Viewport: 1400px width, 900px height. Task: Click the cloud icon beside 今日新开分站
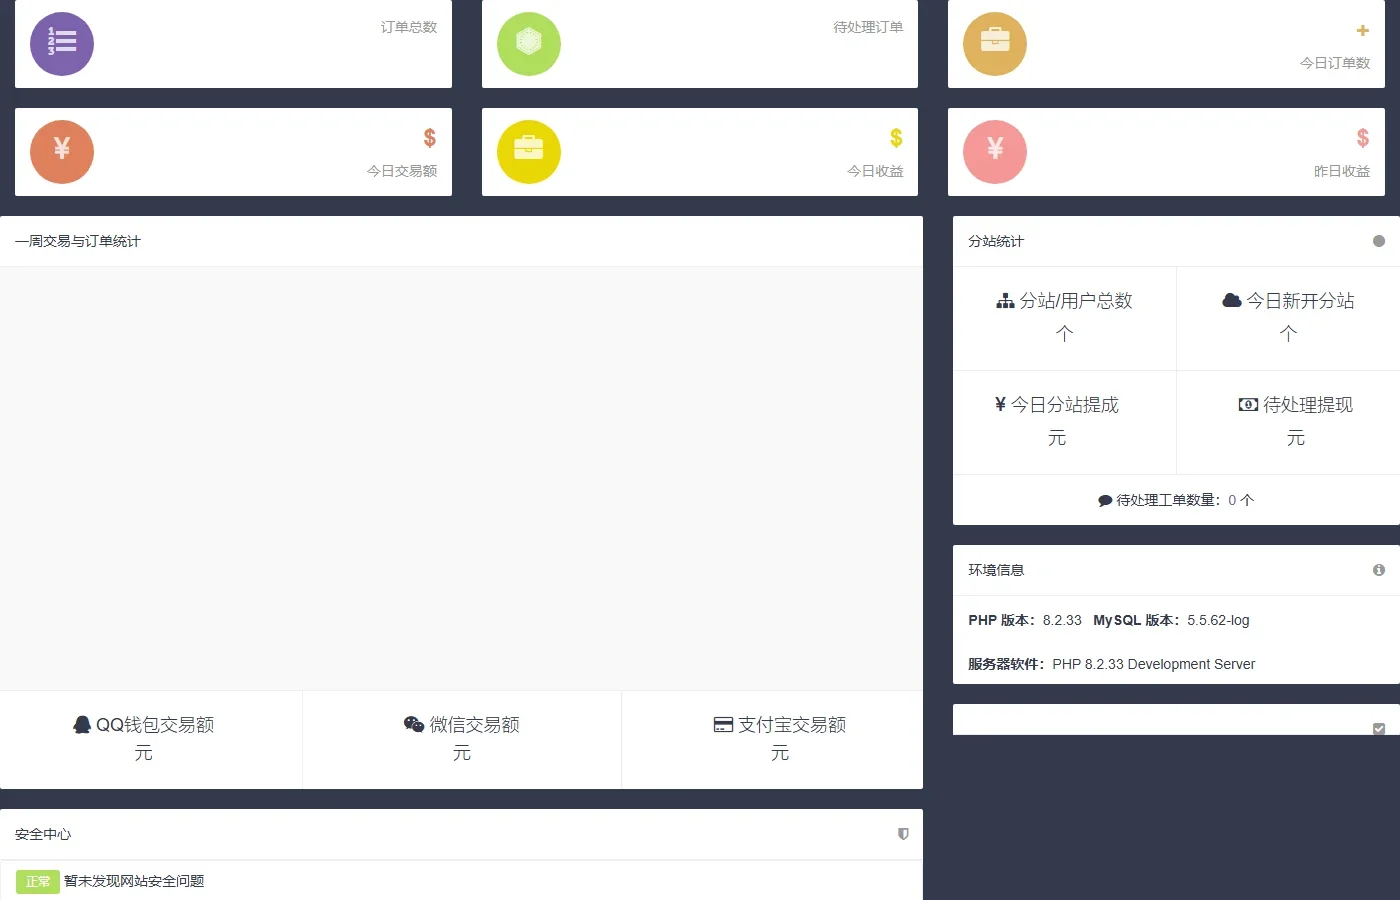(1232, 300)
